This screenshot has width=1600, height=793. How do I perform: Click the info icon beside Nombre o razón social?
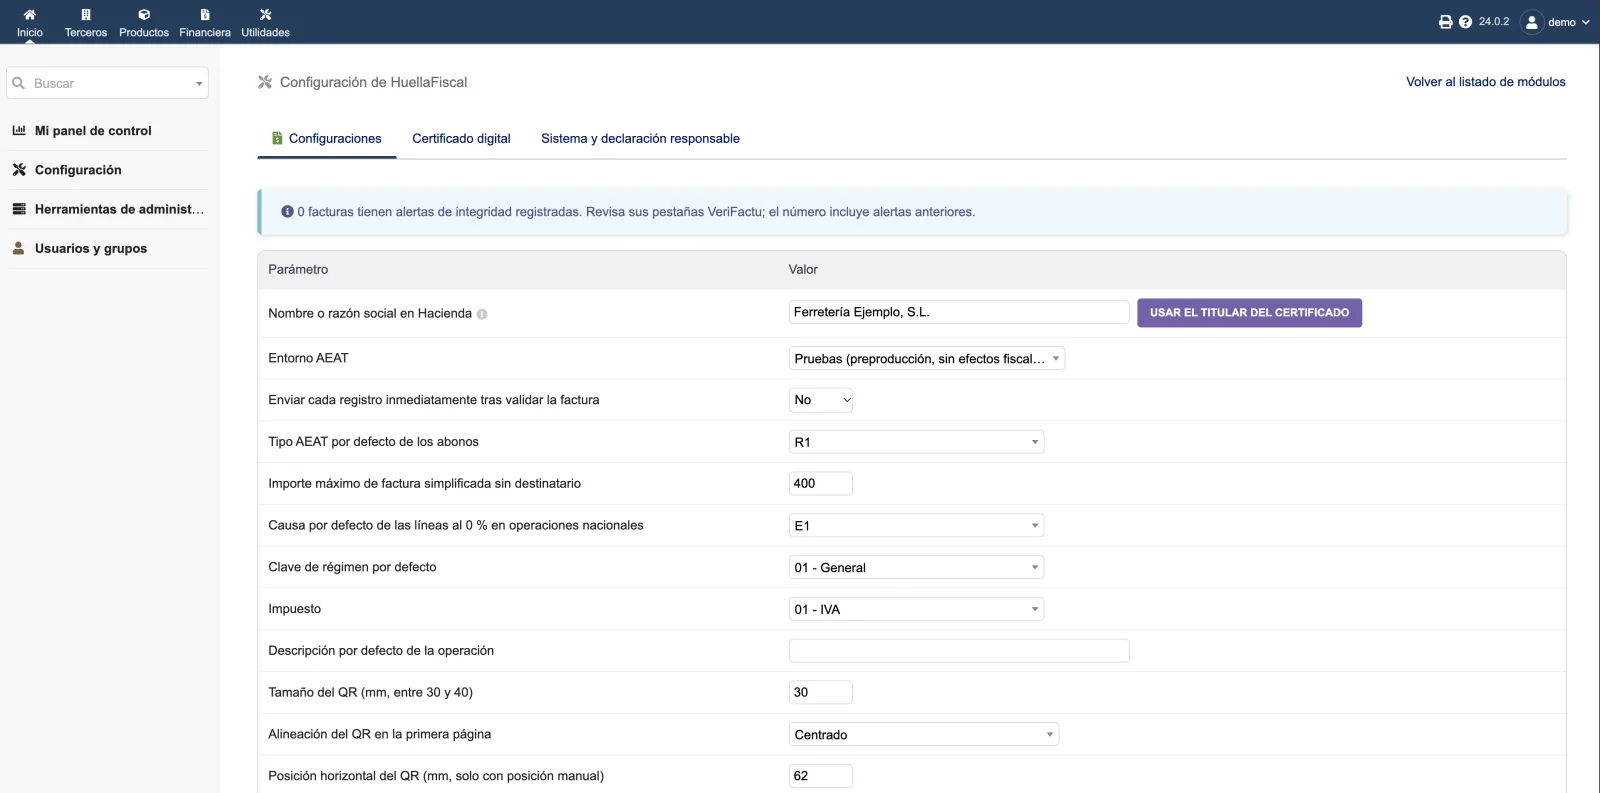[482, 314]
